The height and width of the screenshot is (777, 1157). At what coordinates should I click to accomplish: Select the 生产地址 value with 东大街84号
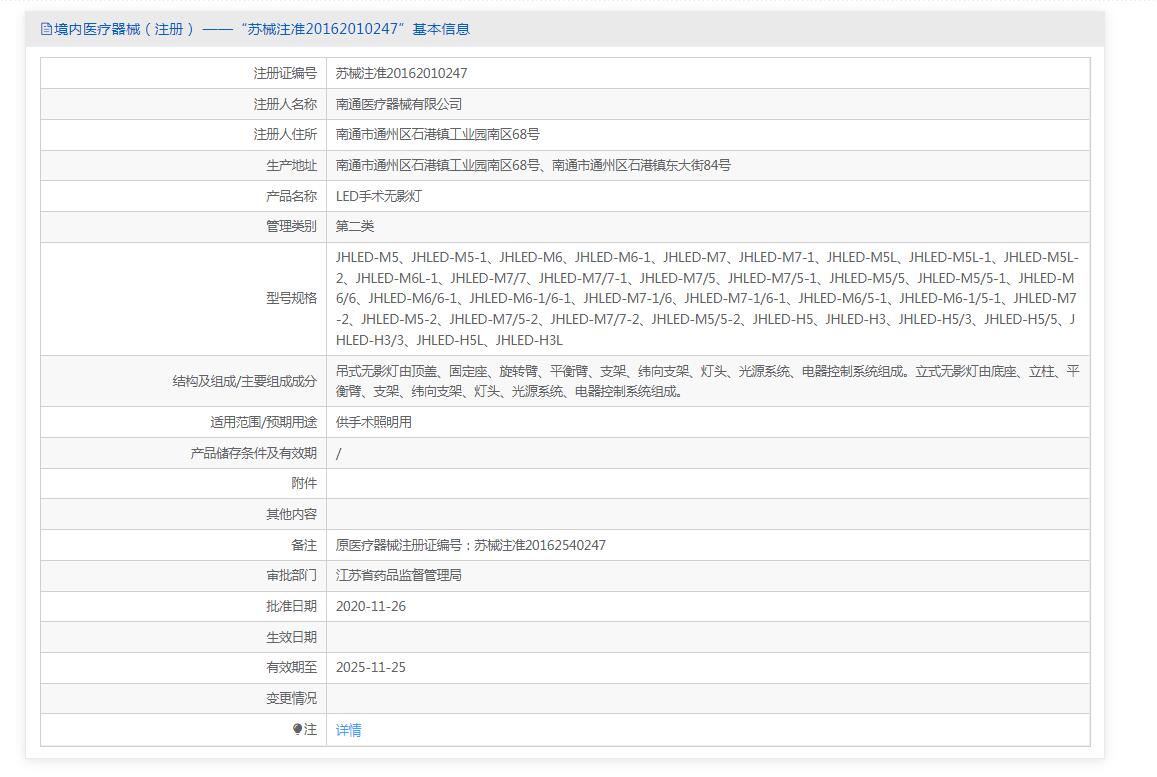tap(533, 165)
